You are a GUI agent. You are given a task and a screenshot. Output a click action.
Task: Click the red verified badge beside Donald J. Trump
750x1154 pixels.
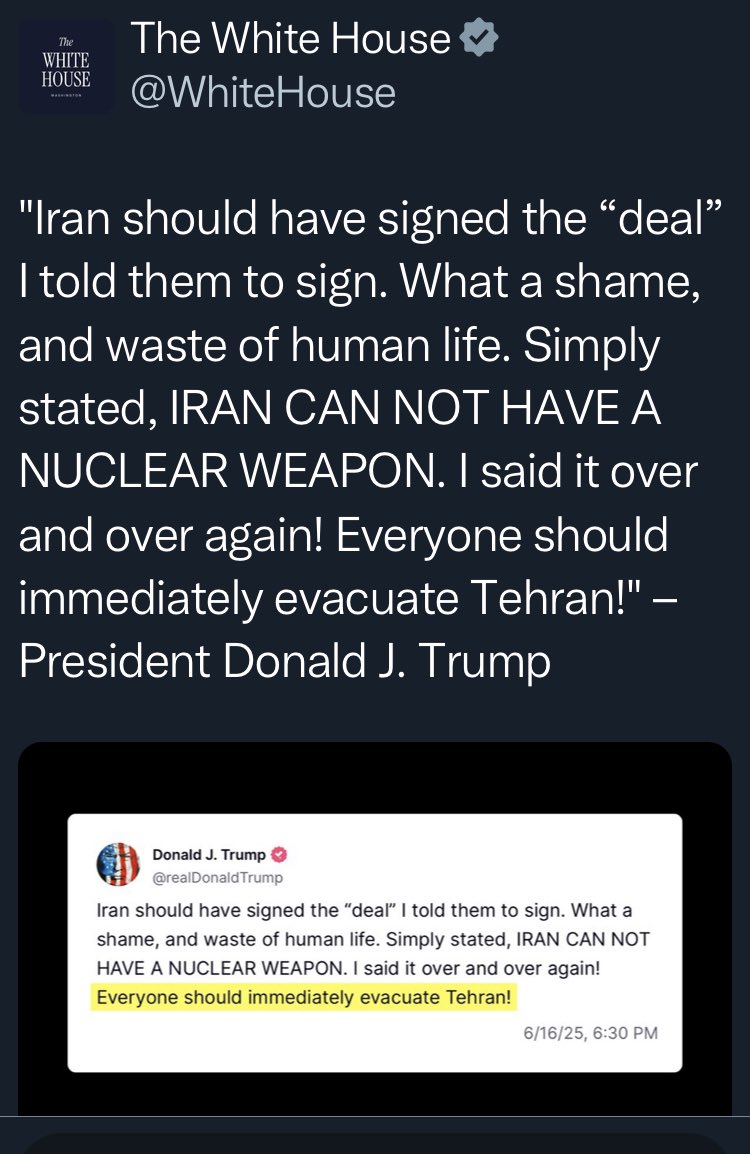point(280,855)
